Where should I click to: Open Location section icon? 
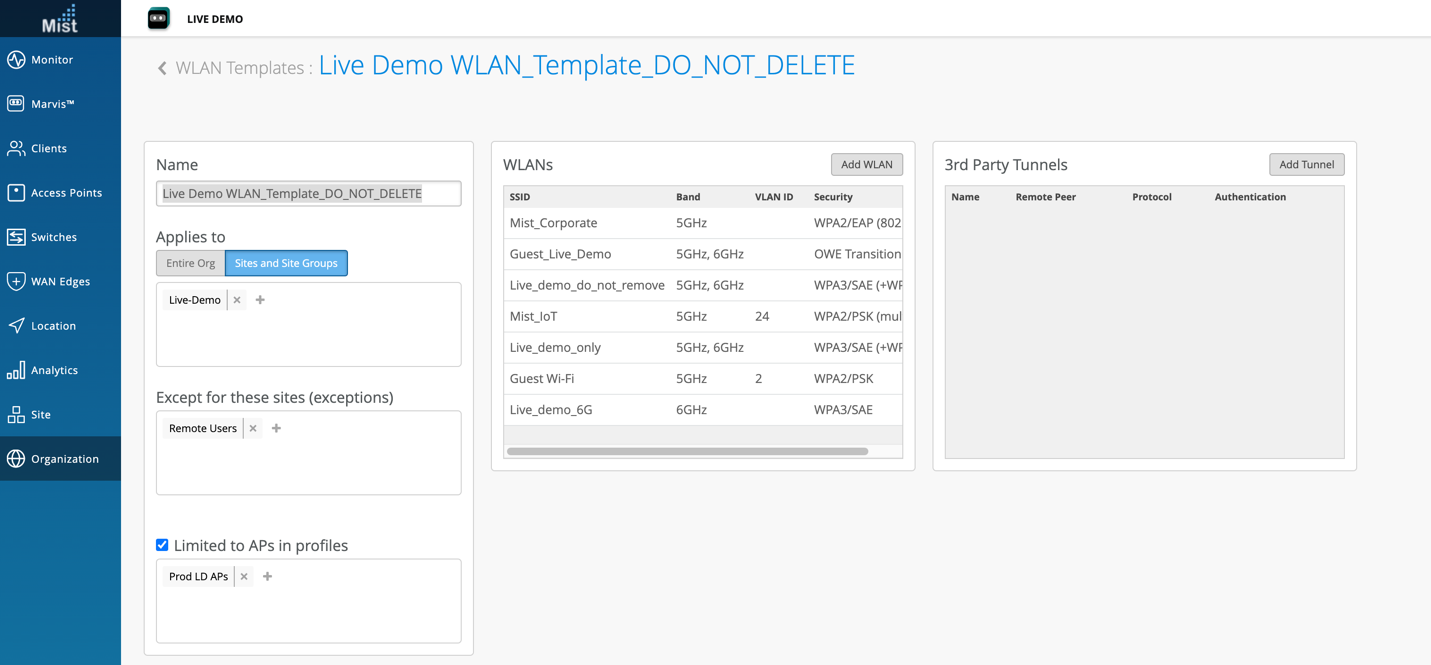[x=16, y=326]
